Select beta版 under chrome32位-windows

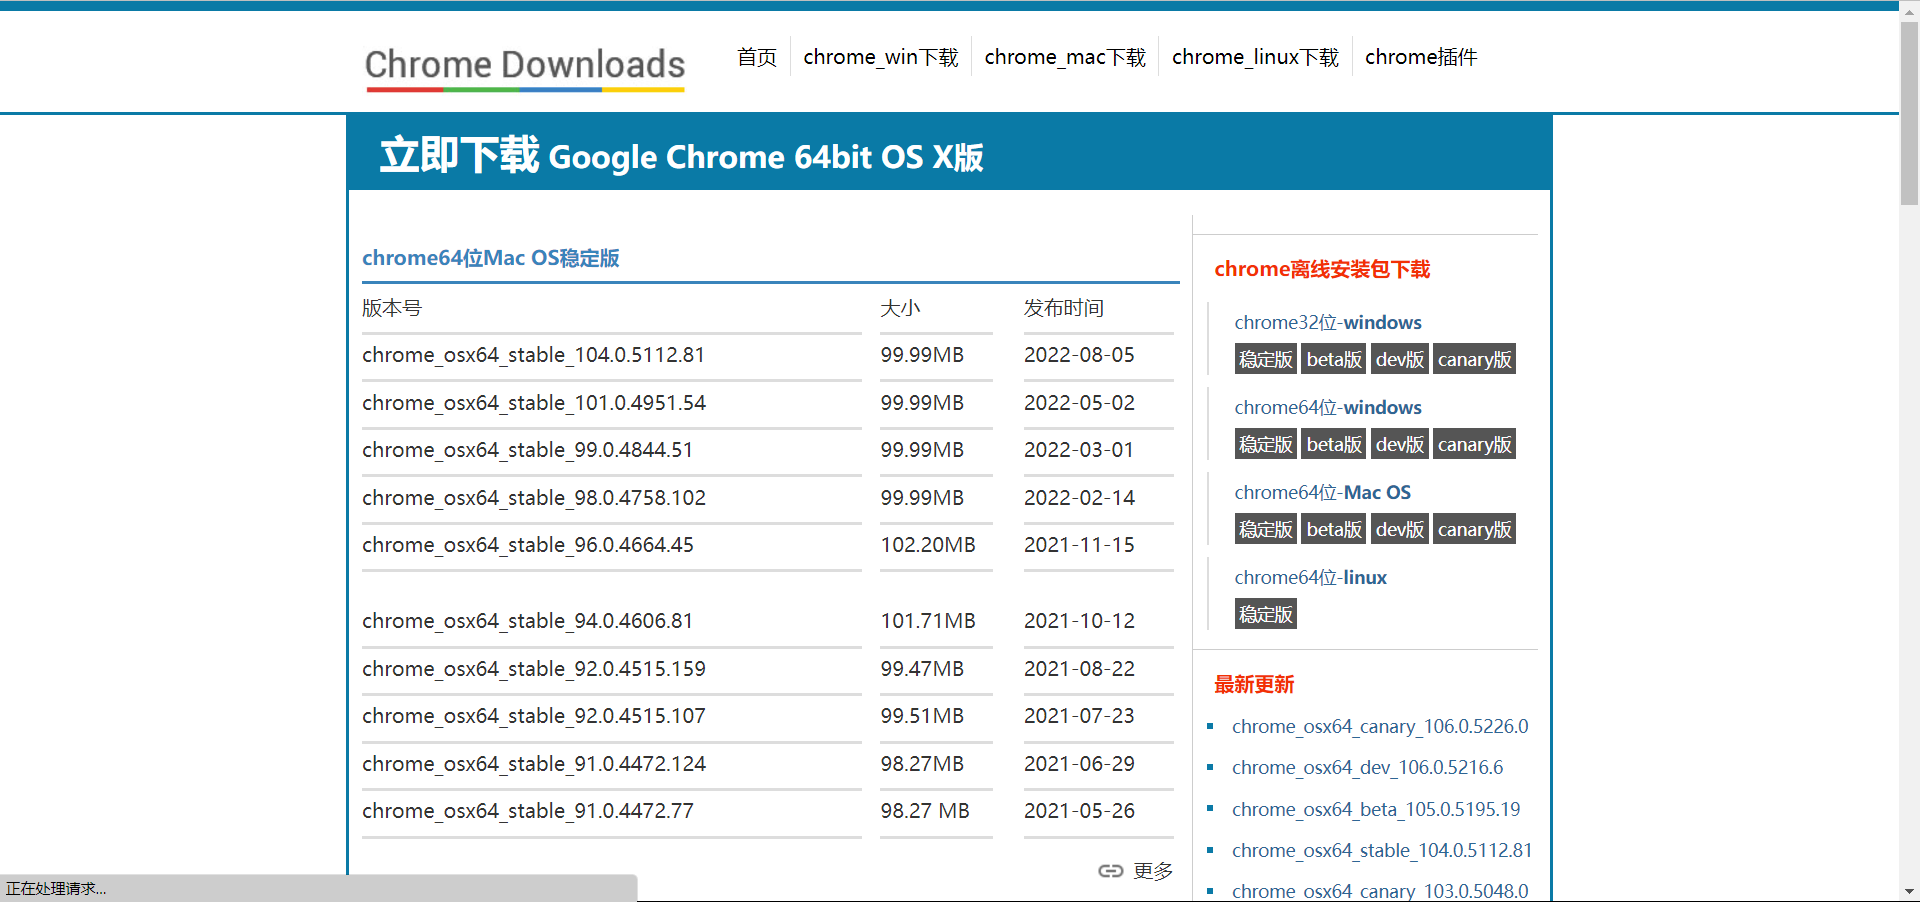[1334, 359]
